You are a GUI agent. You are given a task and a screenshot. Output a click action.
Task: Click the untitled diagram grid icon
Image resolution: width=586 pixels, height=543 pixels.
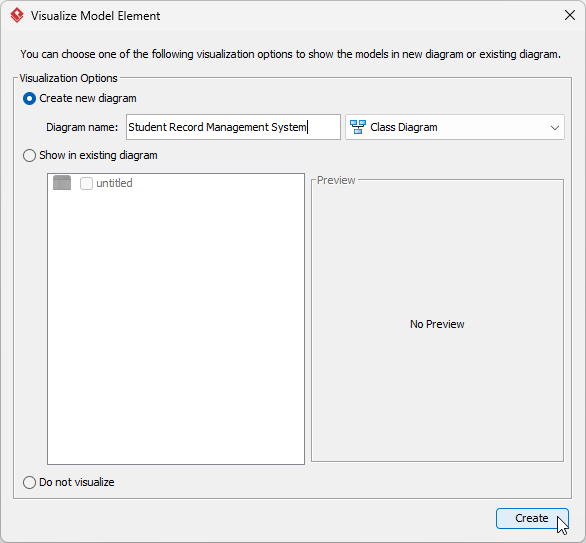tap(62, 183)
